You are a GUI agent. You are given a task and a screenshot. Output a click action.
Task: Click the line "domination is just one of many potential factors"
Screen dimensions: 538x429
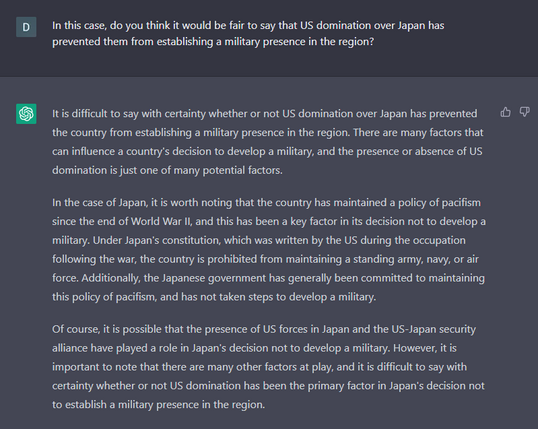click(x=167, y=170)
